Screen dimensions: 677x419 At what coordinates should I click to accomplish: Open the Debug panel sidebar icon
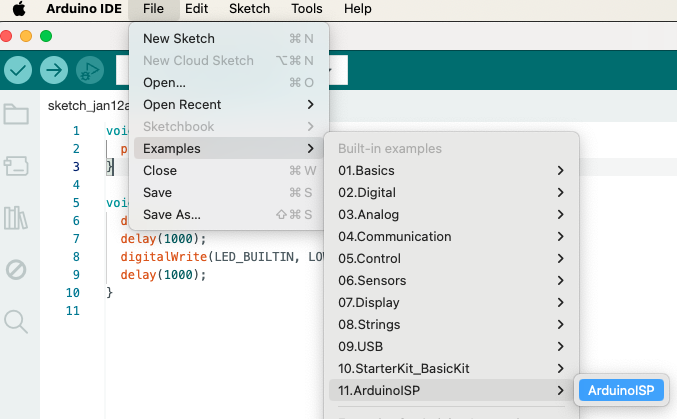point(16,270)
